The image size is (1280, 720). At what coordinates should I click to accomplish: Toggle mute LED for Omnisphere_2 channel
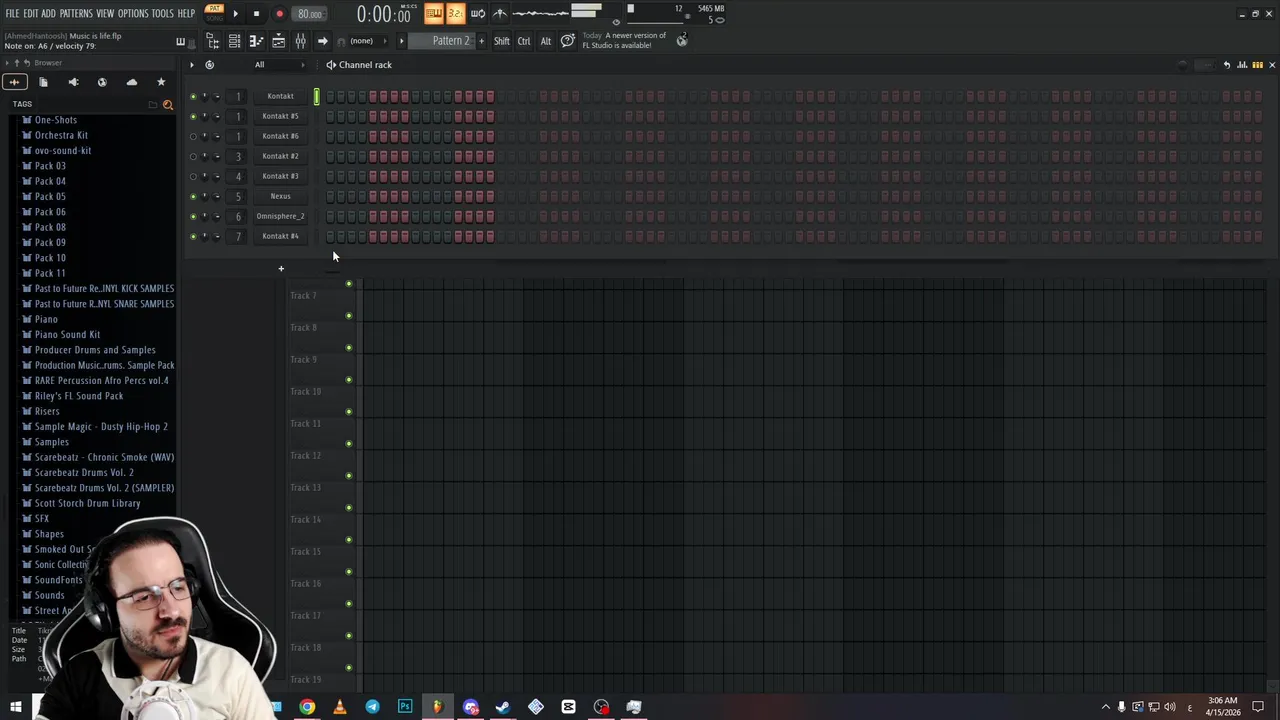point(193,216)
